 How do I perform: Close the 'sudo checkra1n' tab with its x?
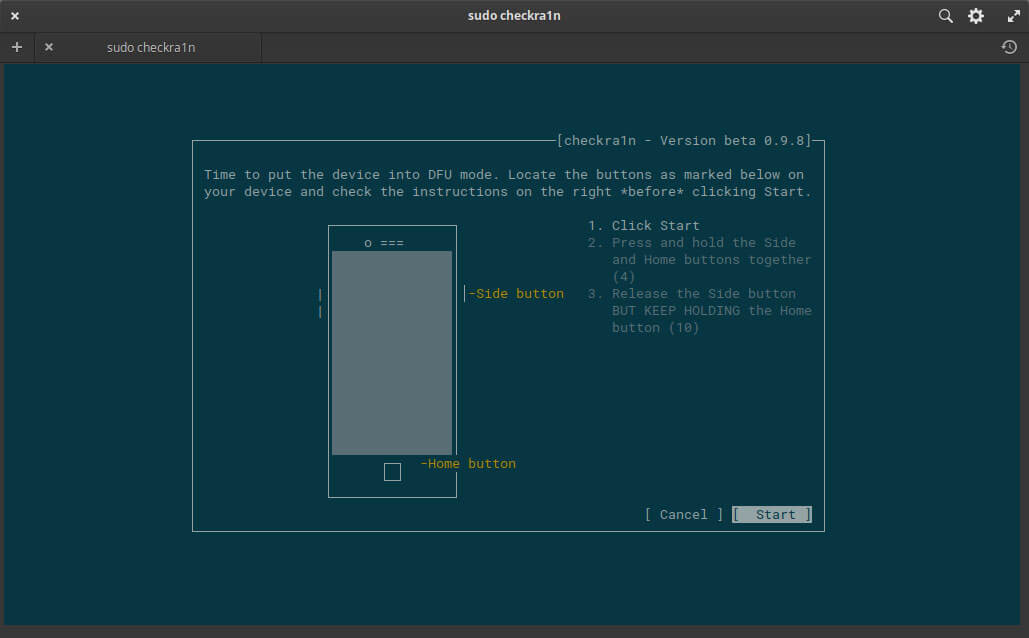pos(49,47)
